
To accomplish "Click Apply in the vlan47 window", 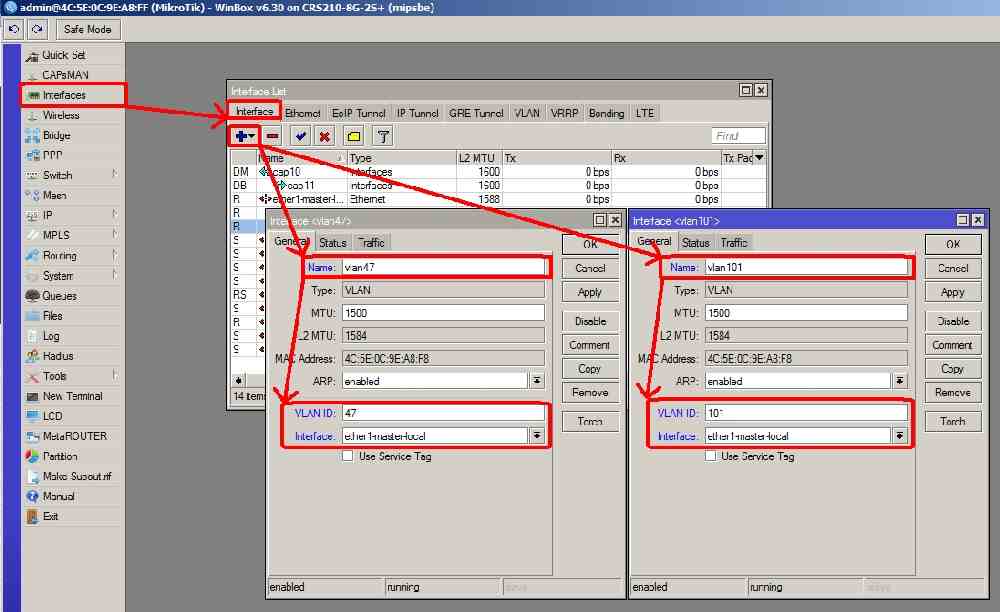I will click(590, 292).
